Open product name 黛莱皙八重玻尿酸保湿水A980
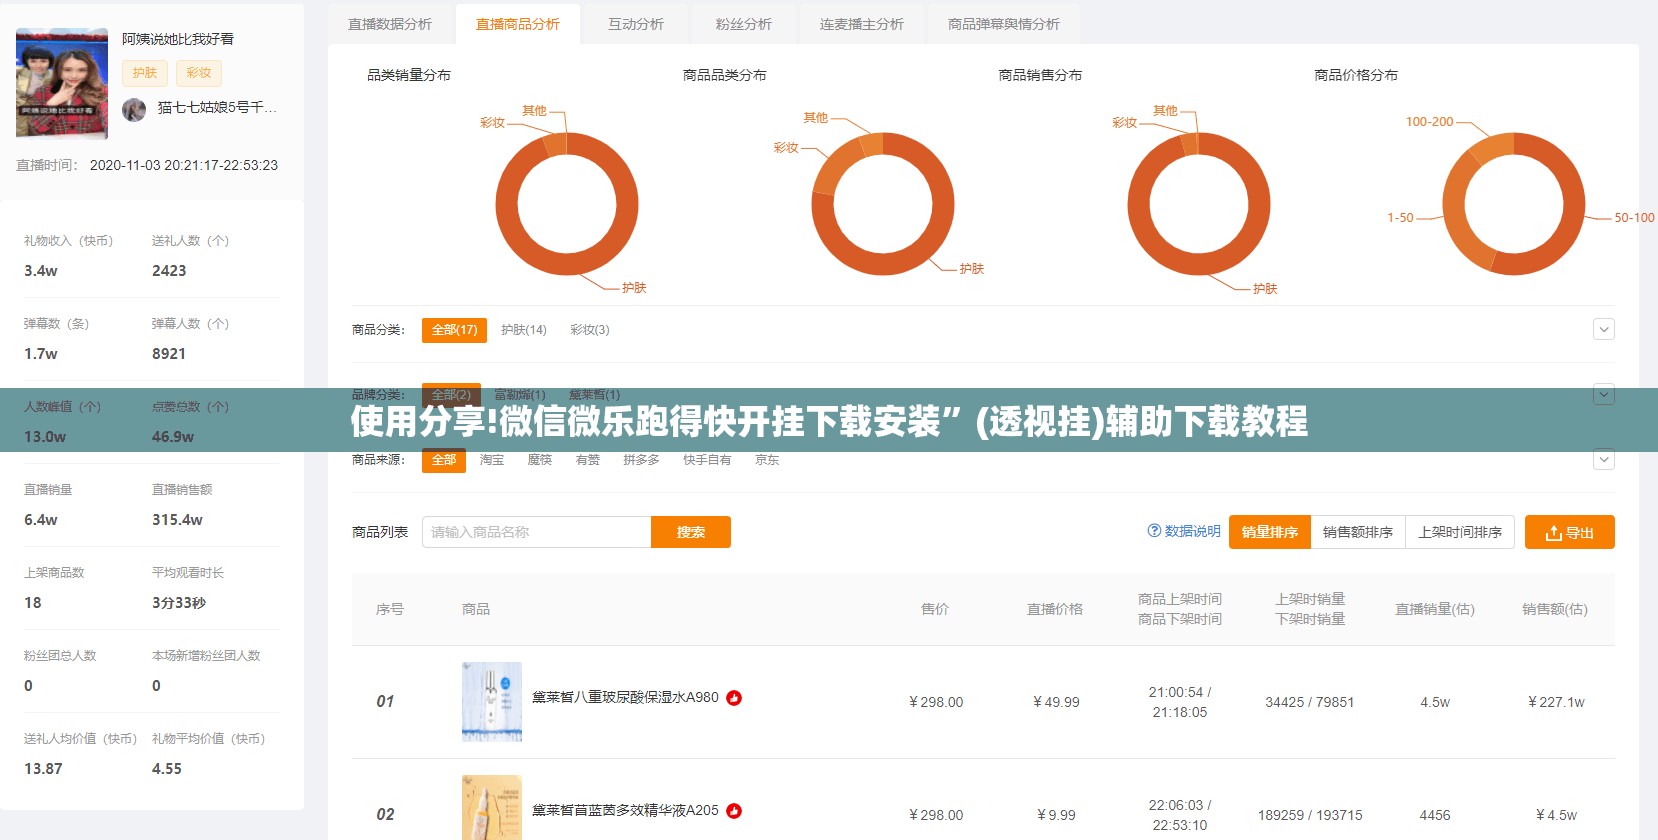Screen dimensions: 1658x840 [625, 698]
